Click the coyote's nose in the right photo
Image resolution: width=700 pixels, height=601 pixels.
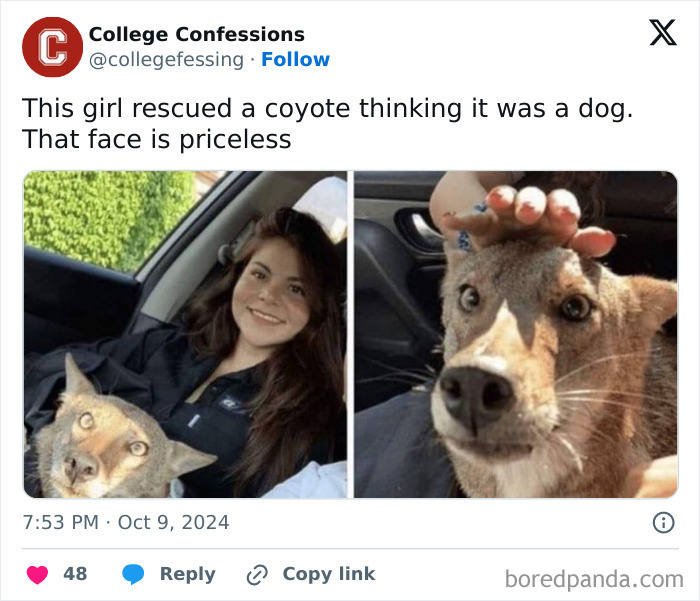(475, 395)
